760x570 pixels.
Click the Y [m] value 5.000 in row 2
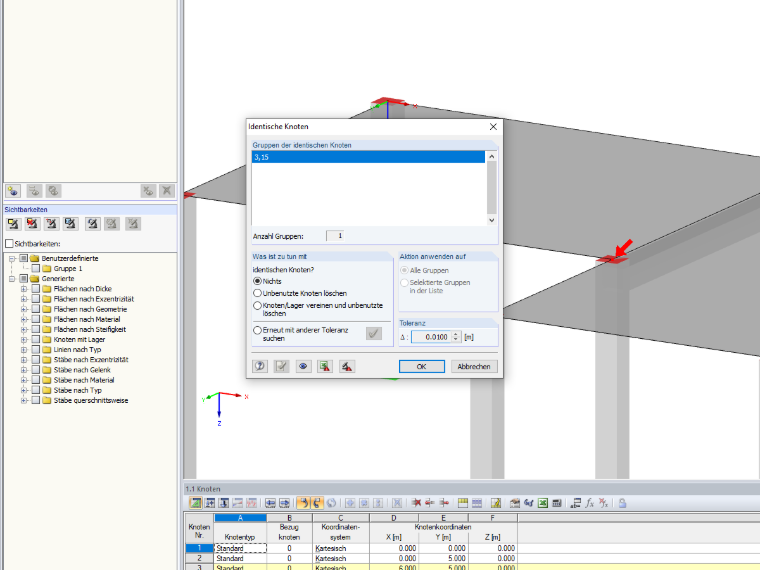[443, 558]
